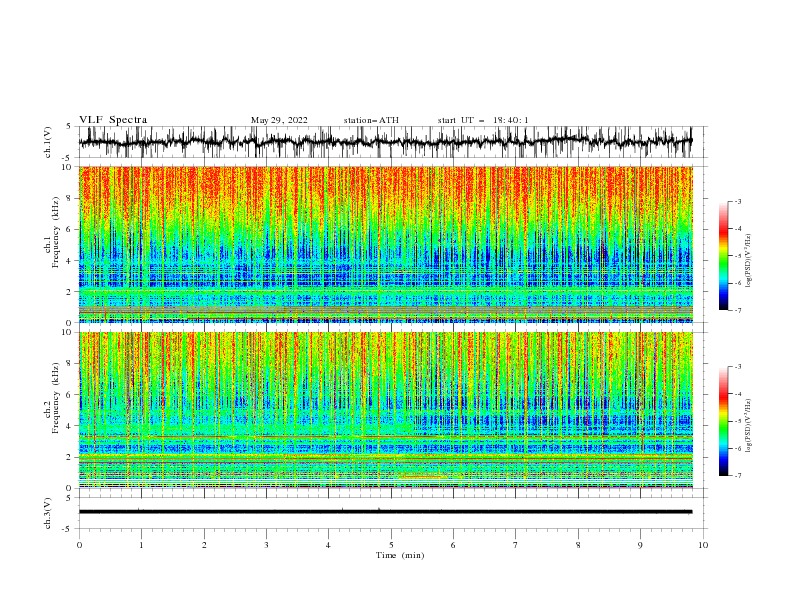This screenshot has height=612, width=792.
Task: Click the "ch.1(V)" axis label
Action: pyautogui.click(x=48, y=142)
